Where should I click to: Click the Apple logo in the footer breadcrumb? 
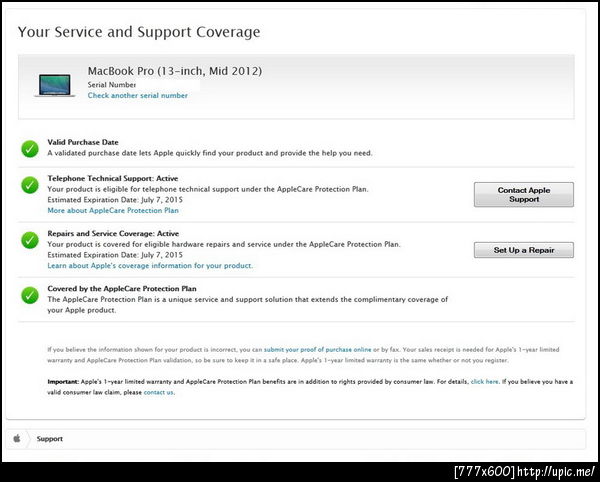pos(17,438)
